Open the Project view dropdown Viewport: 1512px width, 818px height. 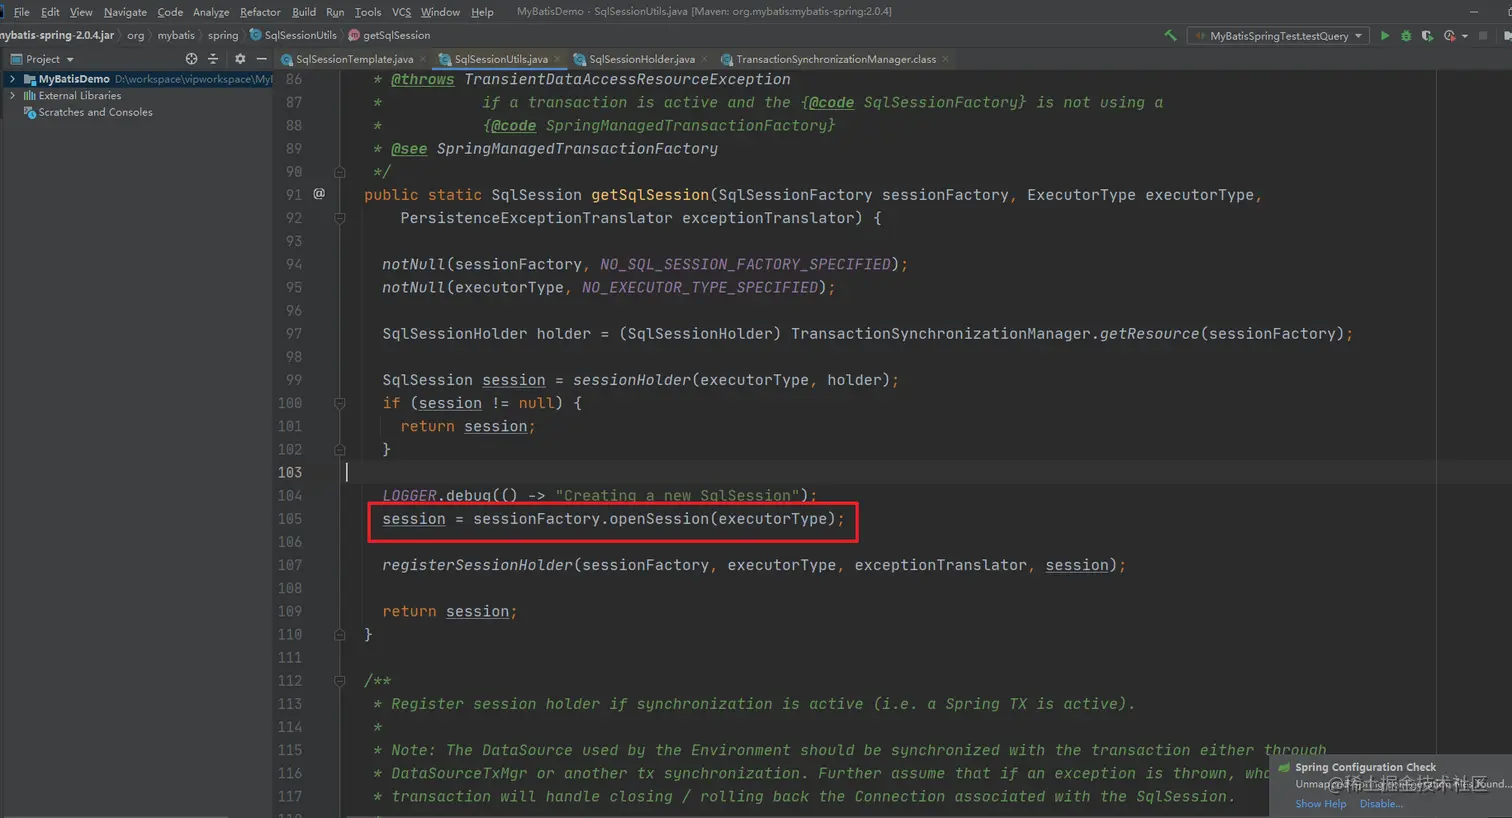tap(42, 59)
